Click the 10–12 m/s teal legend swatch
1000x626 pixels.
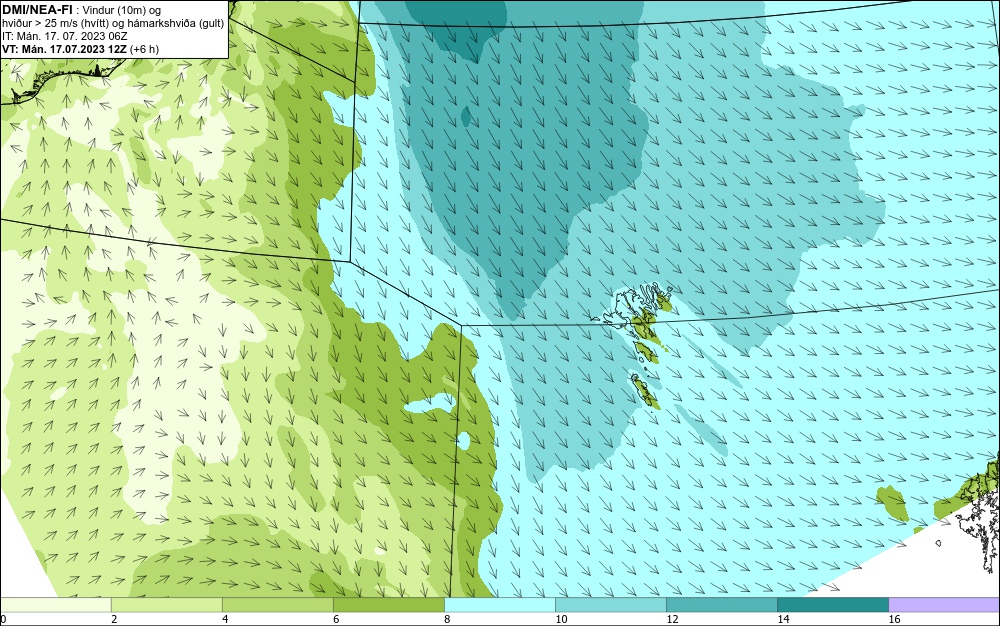click(610, 604)
